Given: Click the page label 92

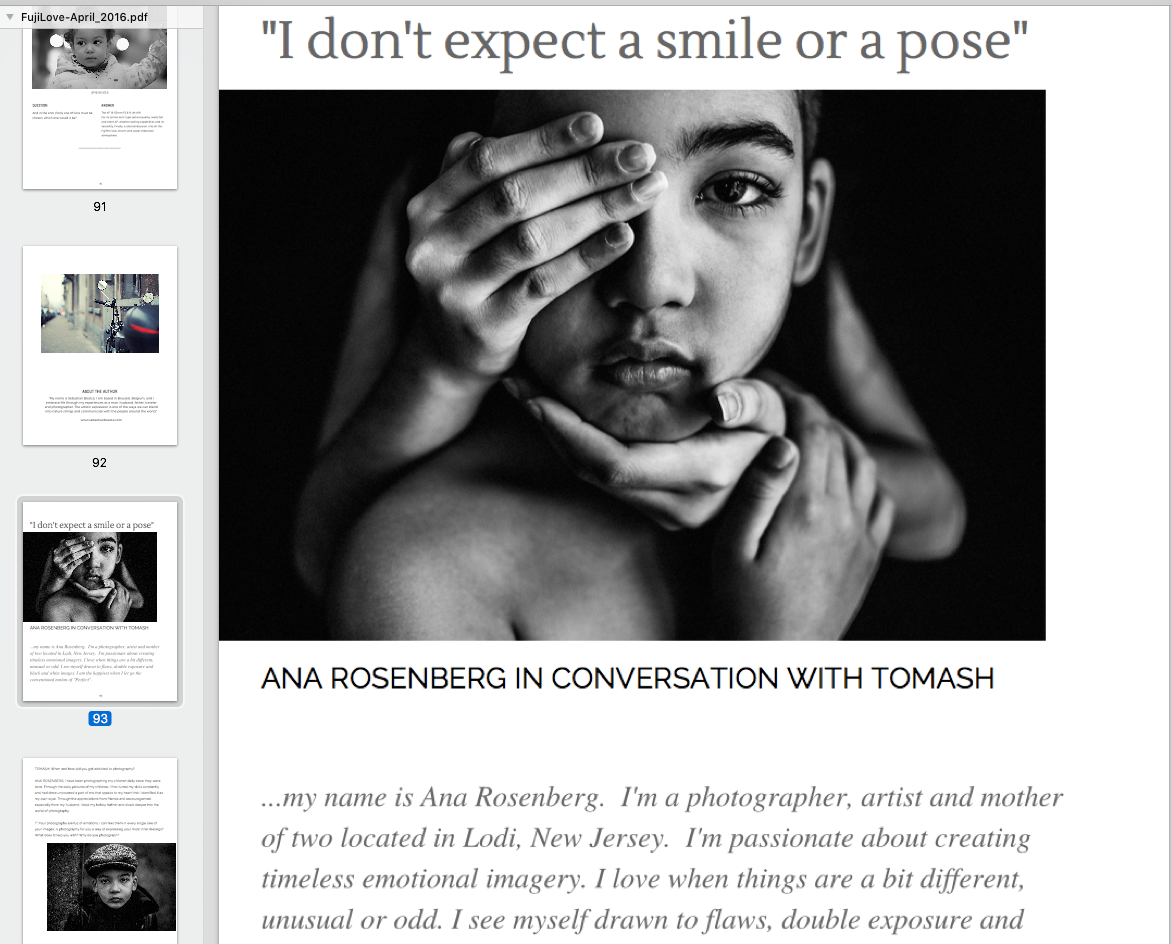Looking at the screenshot, I should [x=99, y=463].
